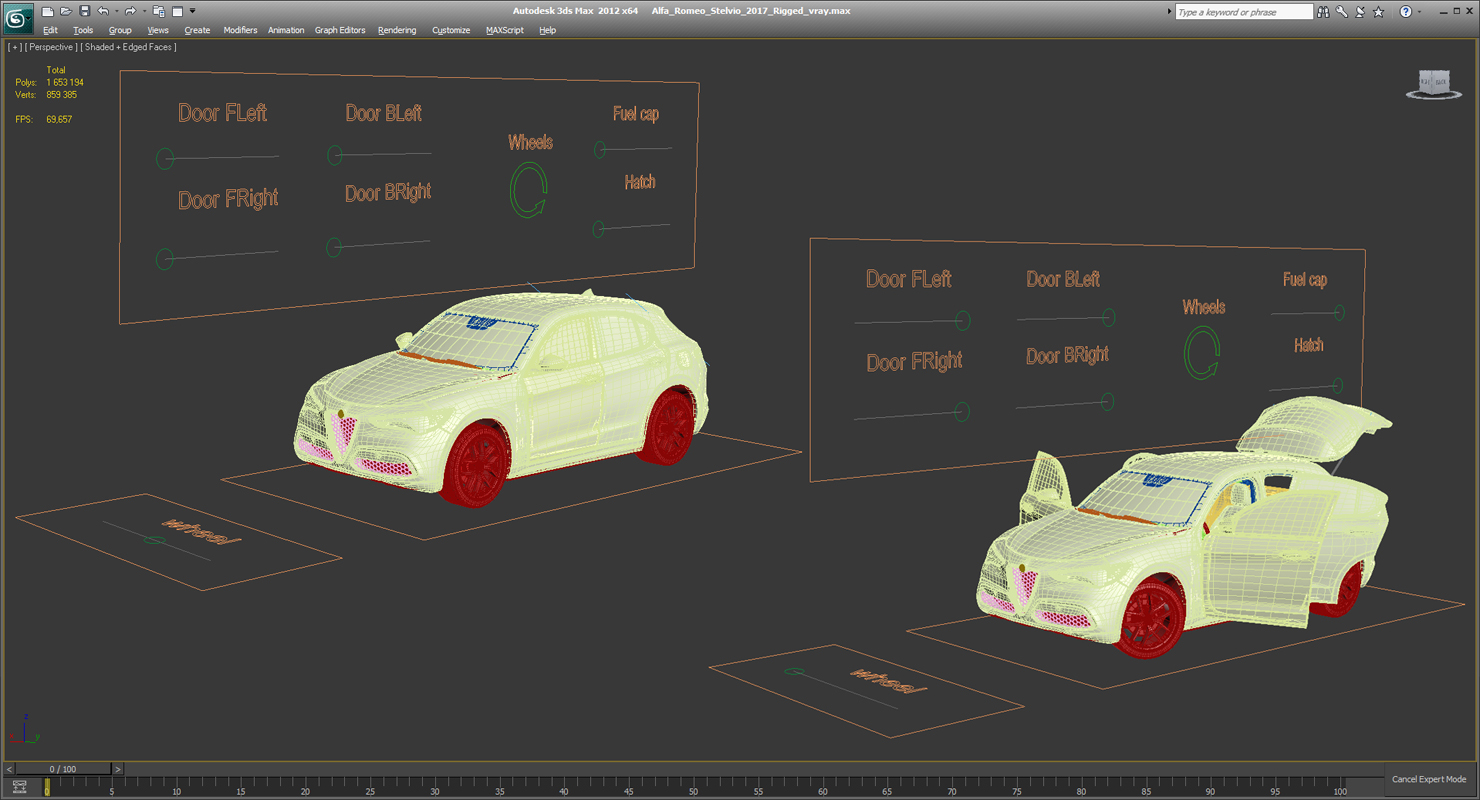Open the MAXScript menu
Image resolution: width=1480 pixels, height=800 pixels.
(505, 30)
